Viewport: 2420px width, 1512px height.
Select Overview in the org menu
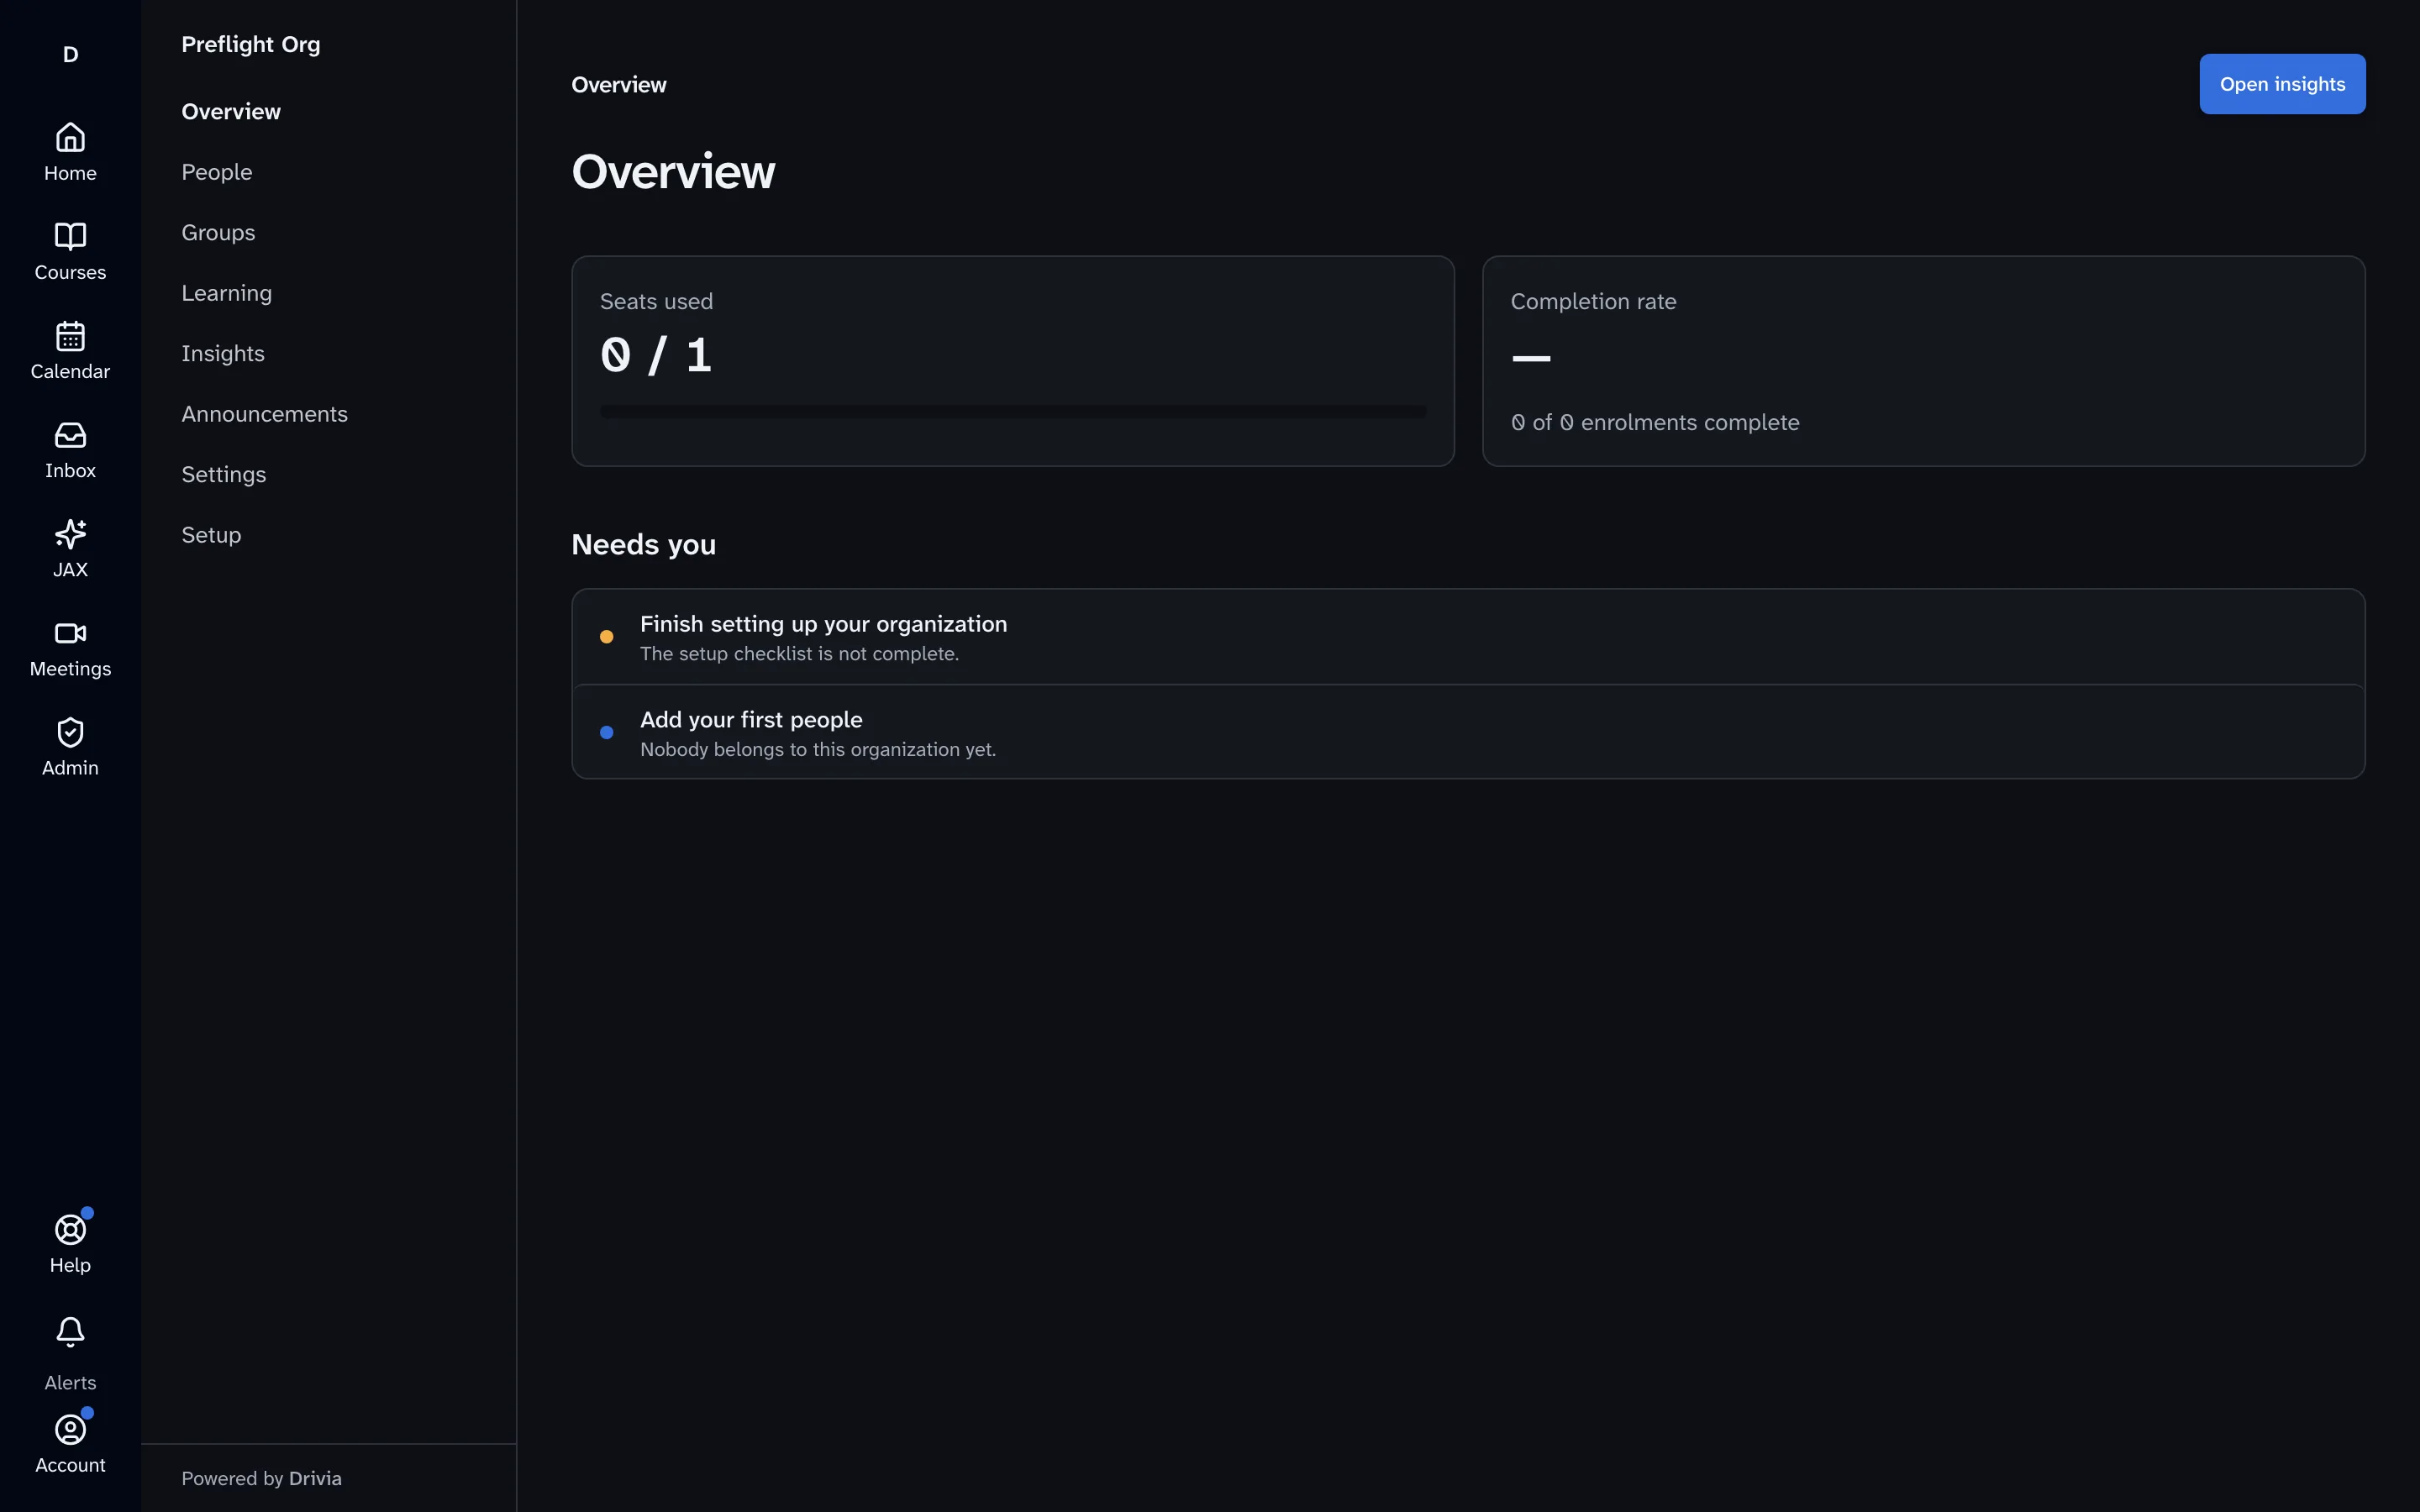[231, 111]
